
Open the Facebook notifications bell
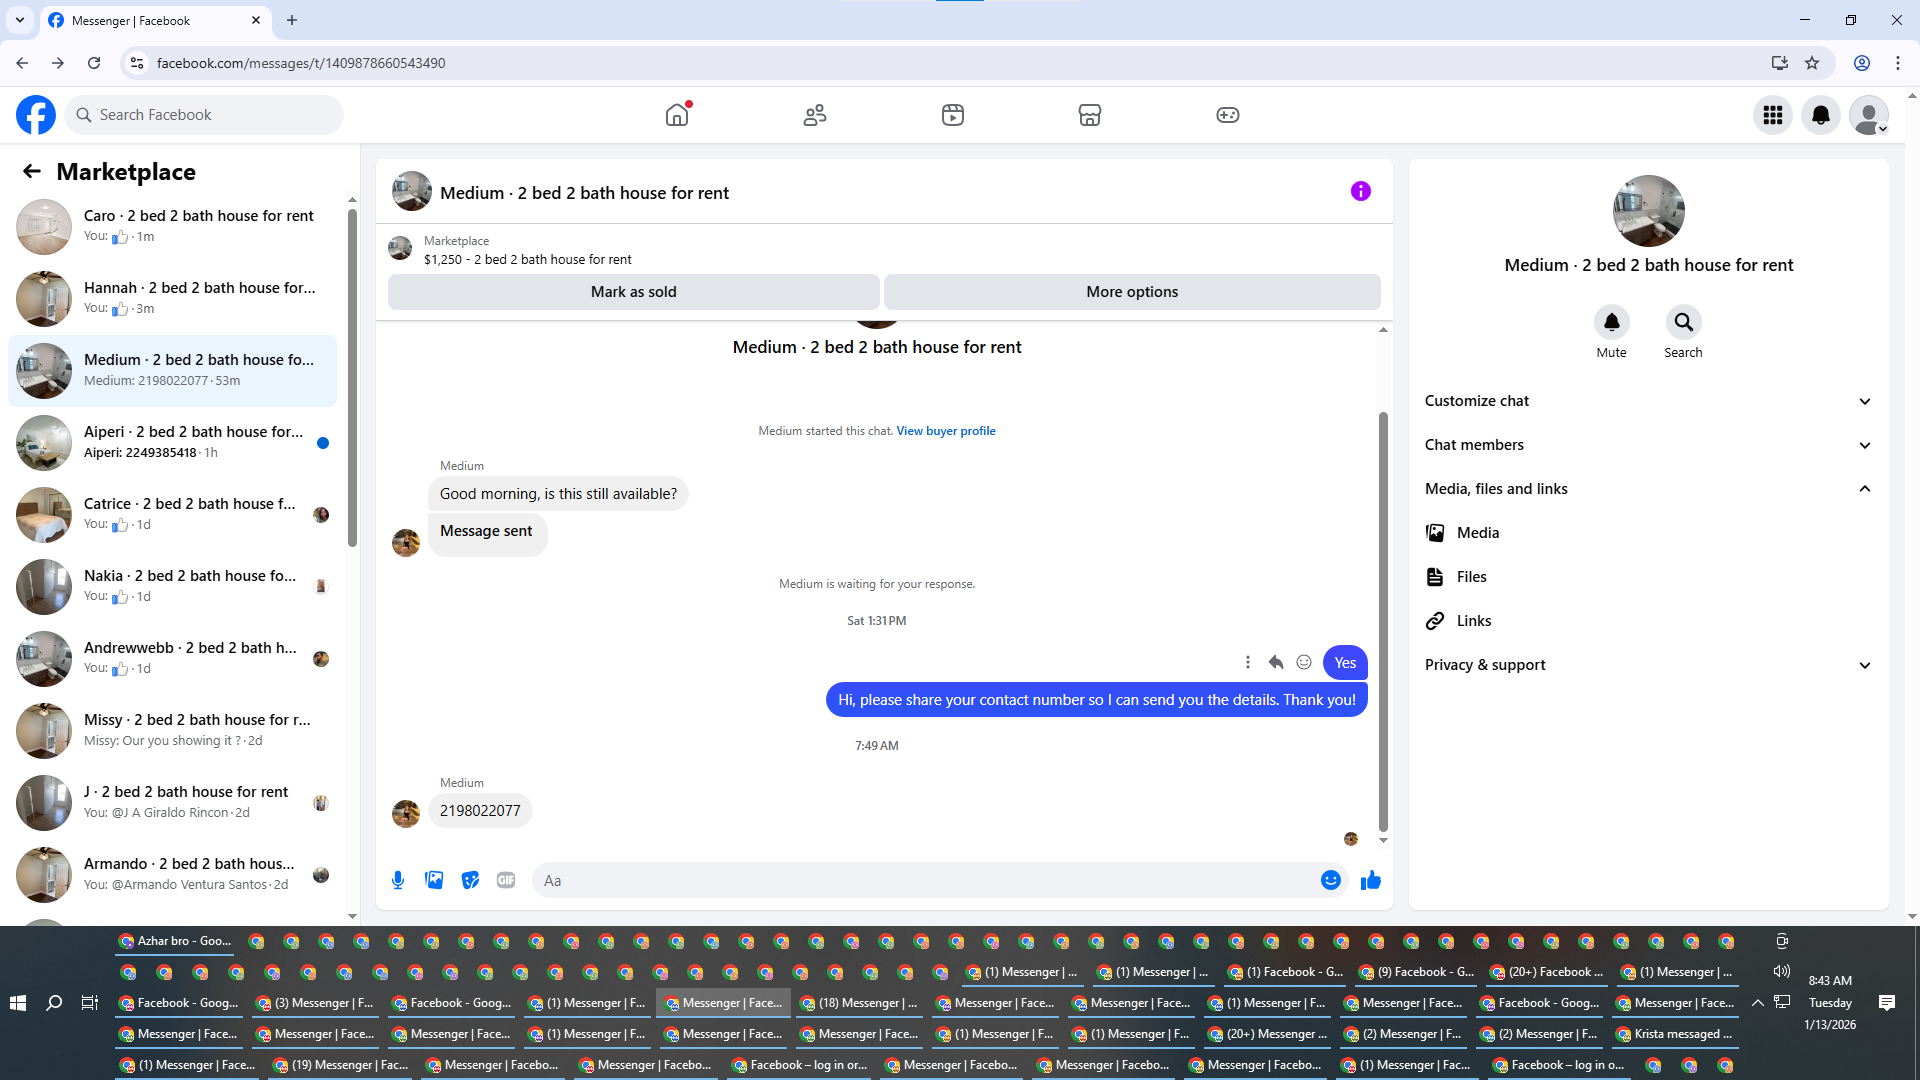pos(1820,115)
